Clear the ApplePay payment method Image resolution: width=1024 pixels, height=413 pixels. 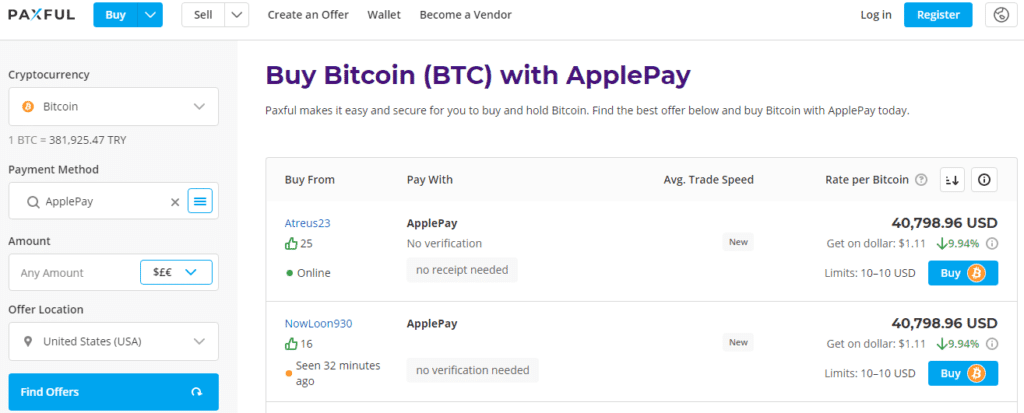175,202
